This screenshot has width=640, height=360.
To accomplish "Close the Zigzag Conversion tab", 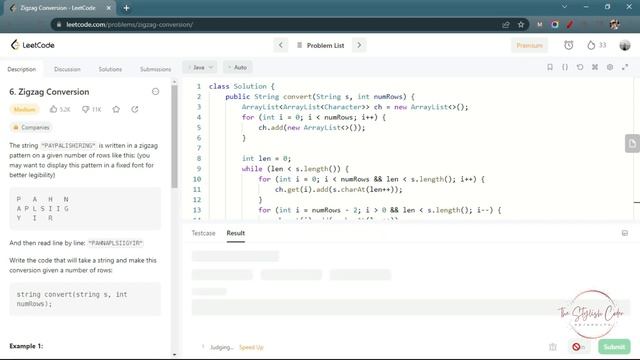I will [109, 8].
